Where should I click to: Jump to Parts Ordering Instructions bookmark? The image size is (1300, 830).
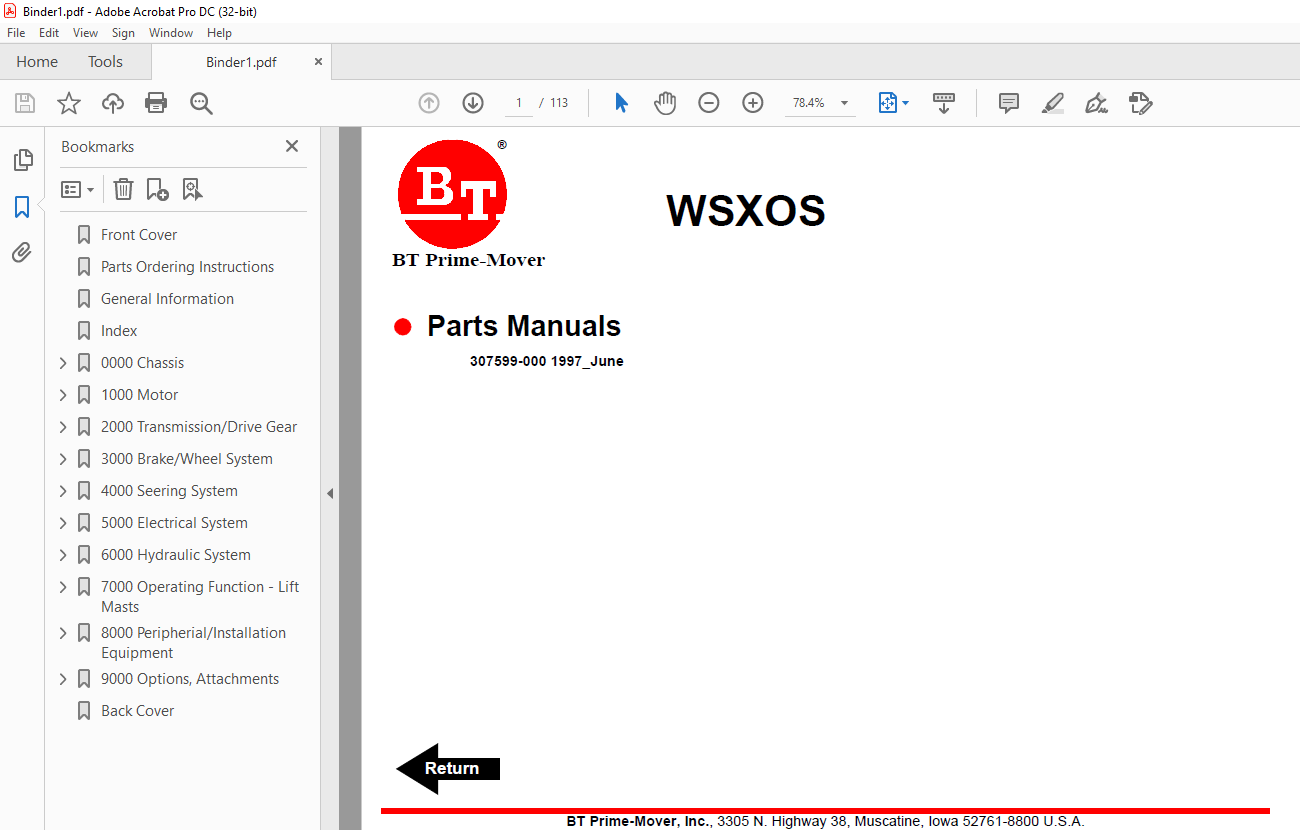[x=187, y=267]
